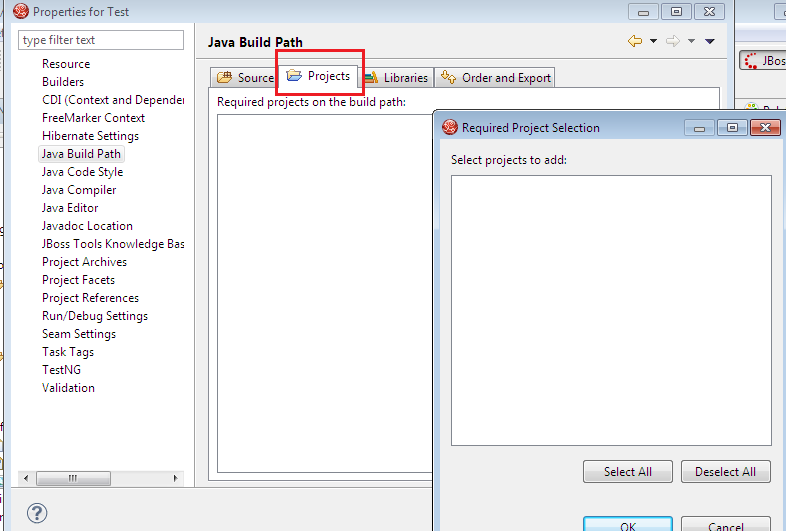Close the Properties for Test window
Image resolution: width=786 pixels, height=531 pixels.
709,12
